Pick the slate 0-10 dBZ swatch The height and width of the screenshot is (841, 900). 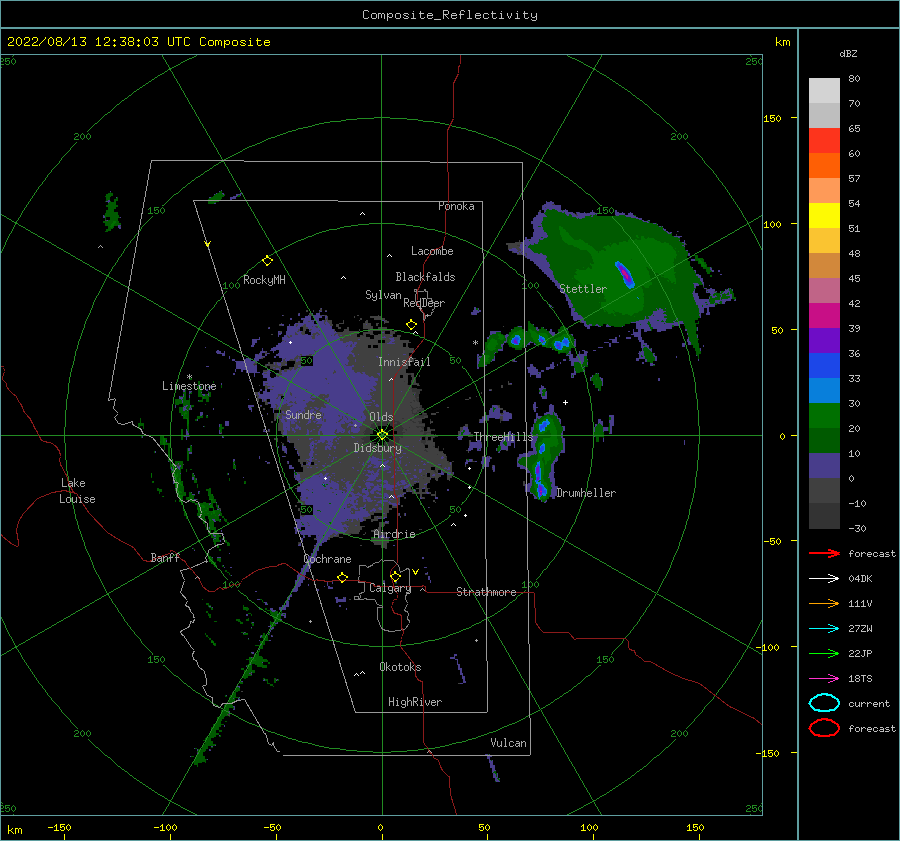pos(824,466)
